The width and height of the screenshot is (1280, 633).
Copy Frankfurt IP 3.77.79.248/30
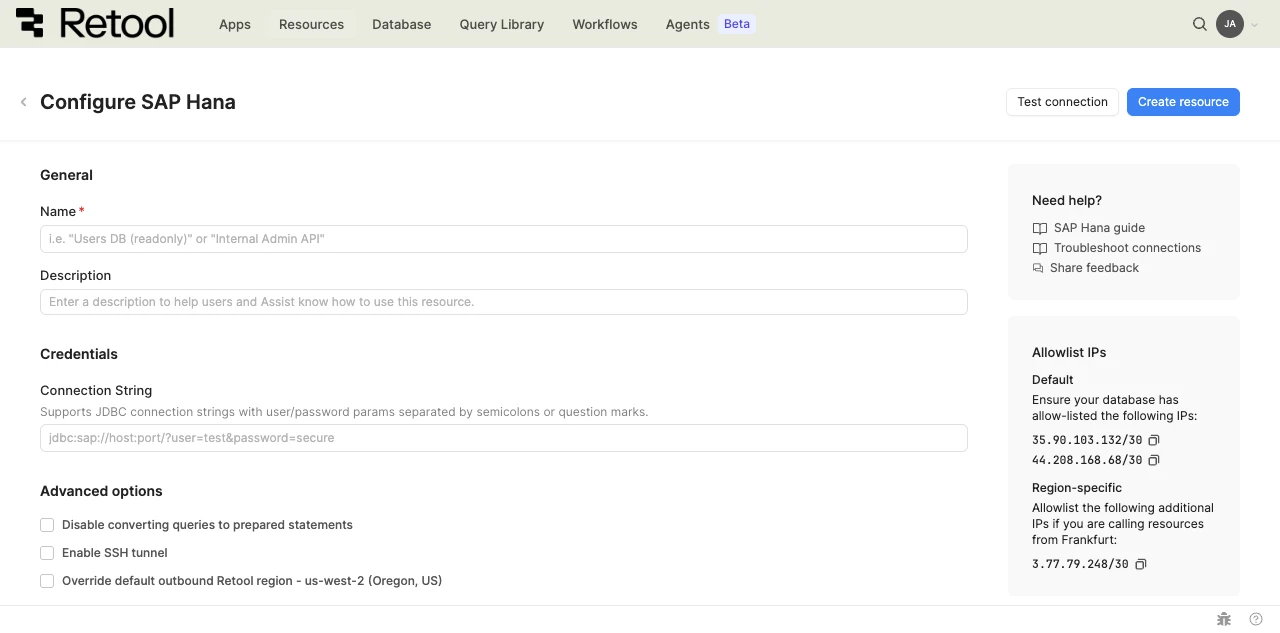(1141, 564)
